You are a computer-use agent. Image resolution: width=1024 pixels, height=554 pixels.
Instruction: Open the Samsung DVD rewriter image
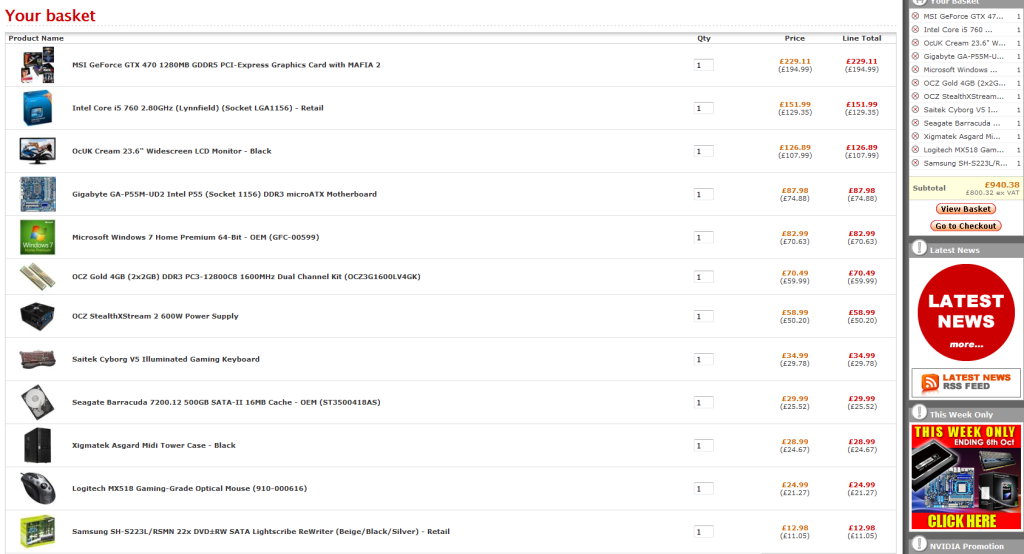pos(37,532)
